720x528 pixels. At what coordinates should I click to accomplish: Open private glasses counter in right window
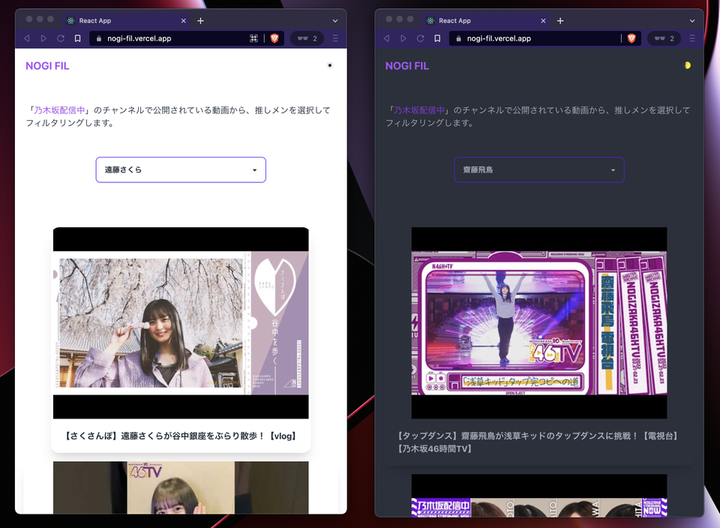(664, 39)
